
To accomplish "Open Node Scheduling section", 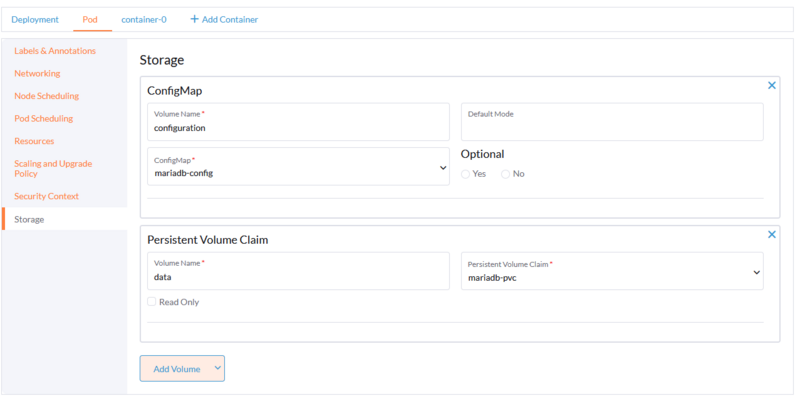I will 46,96.
